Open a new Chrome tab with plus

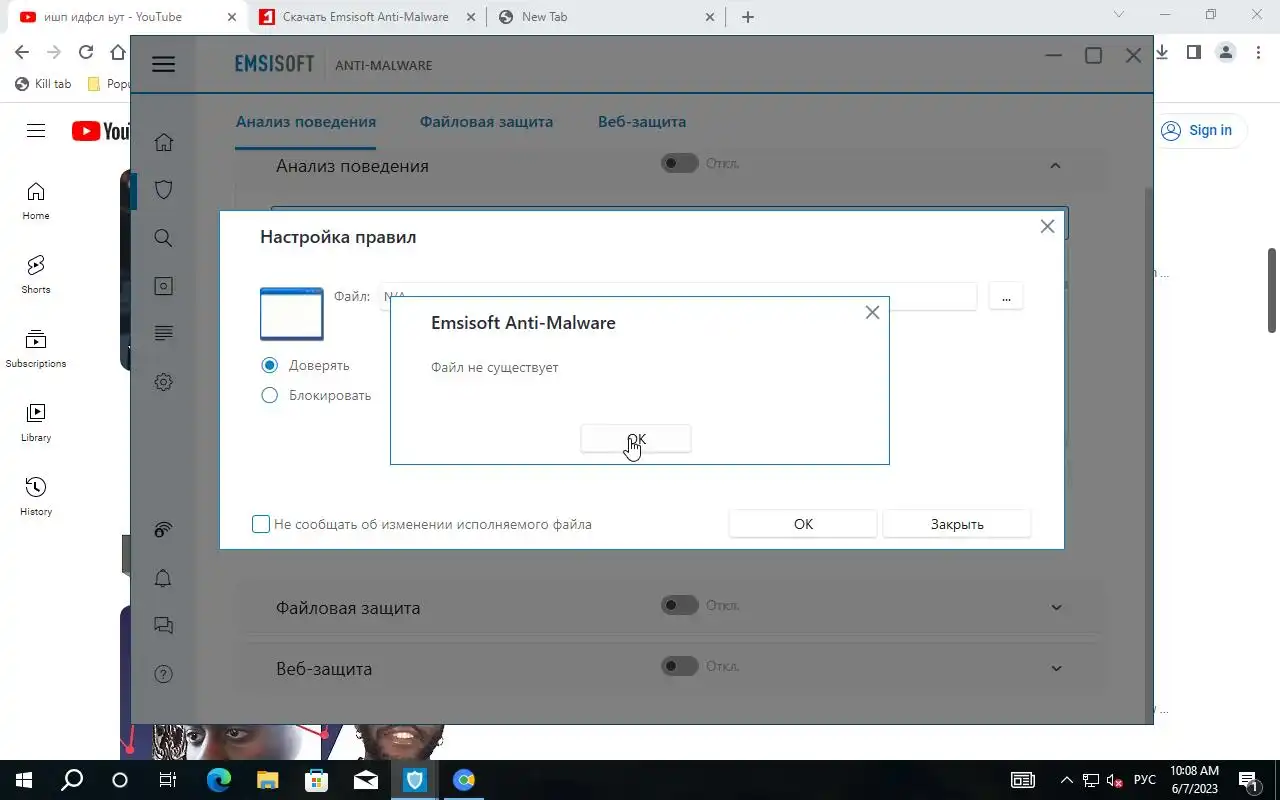pos(748,17)
